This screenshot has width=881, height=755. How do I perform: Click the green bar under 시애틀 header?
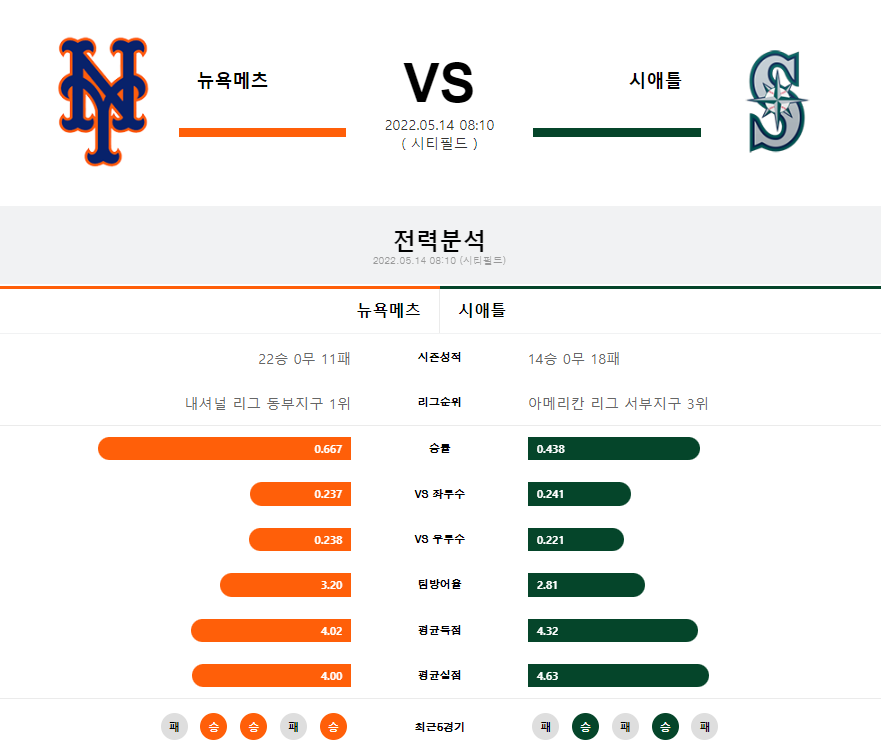tap(617, 133)
